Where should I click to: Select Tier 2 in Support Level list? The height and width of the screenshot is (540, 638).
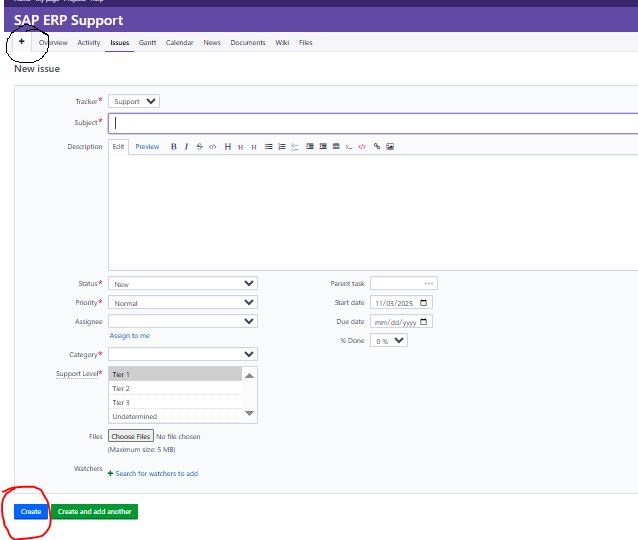121,388
